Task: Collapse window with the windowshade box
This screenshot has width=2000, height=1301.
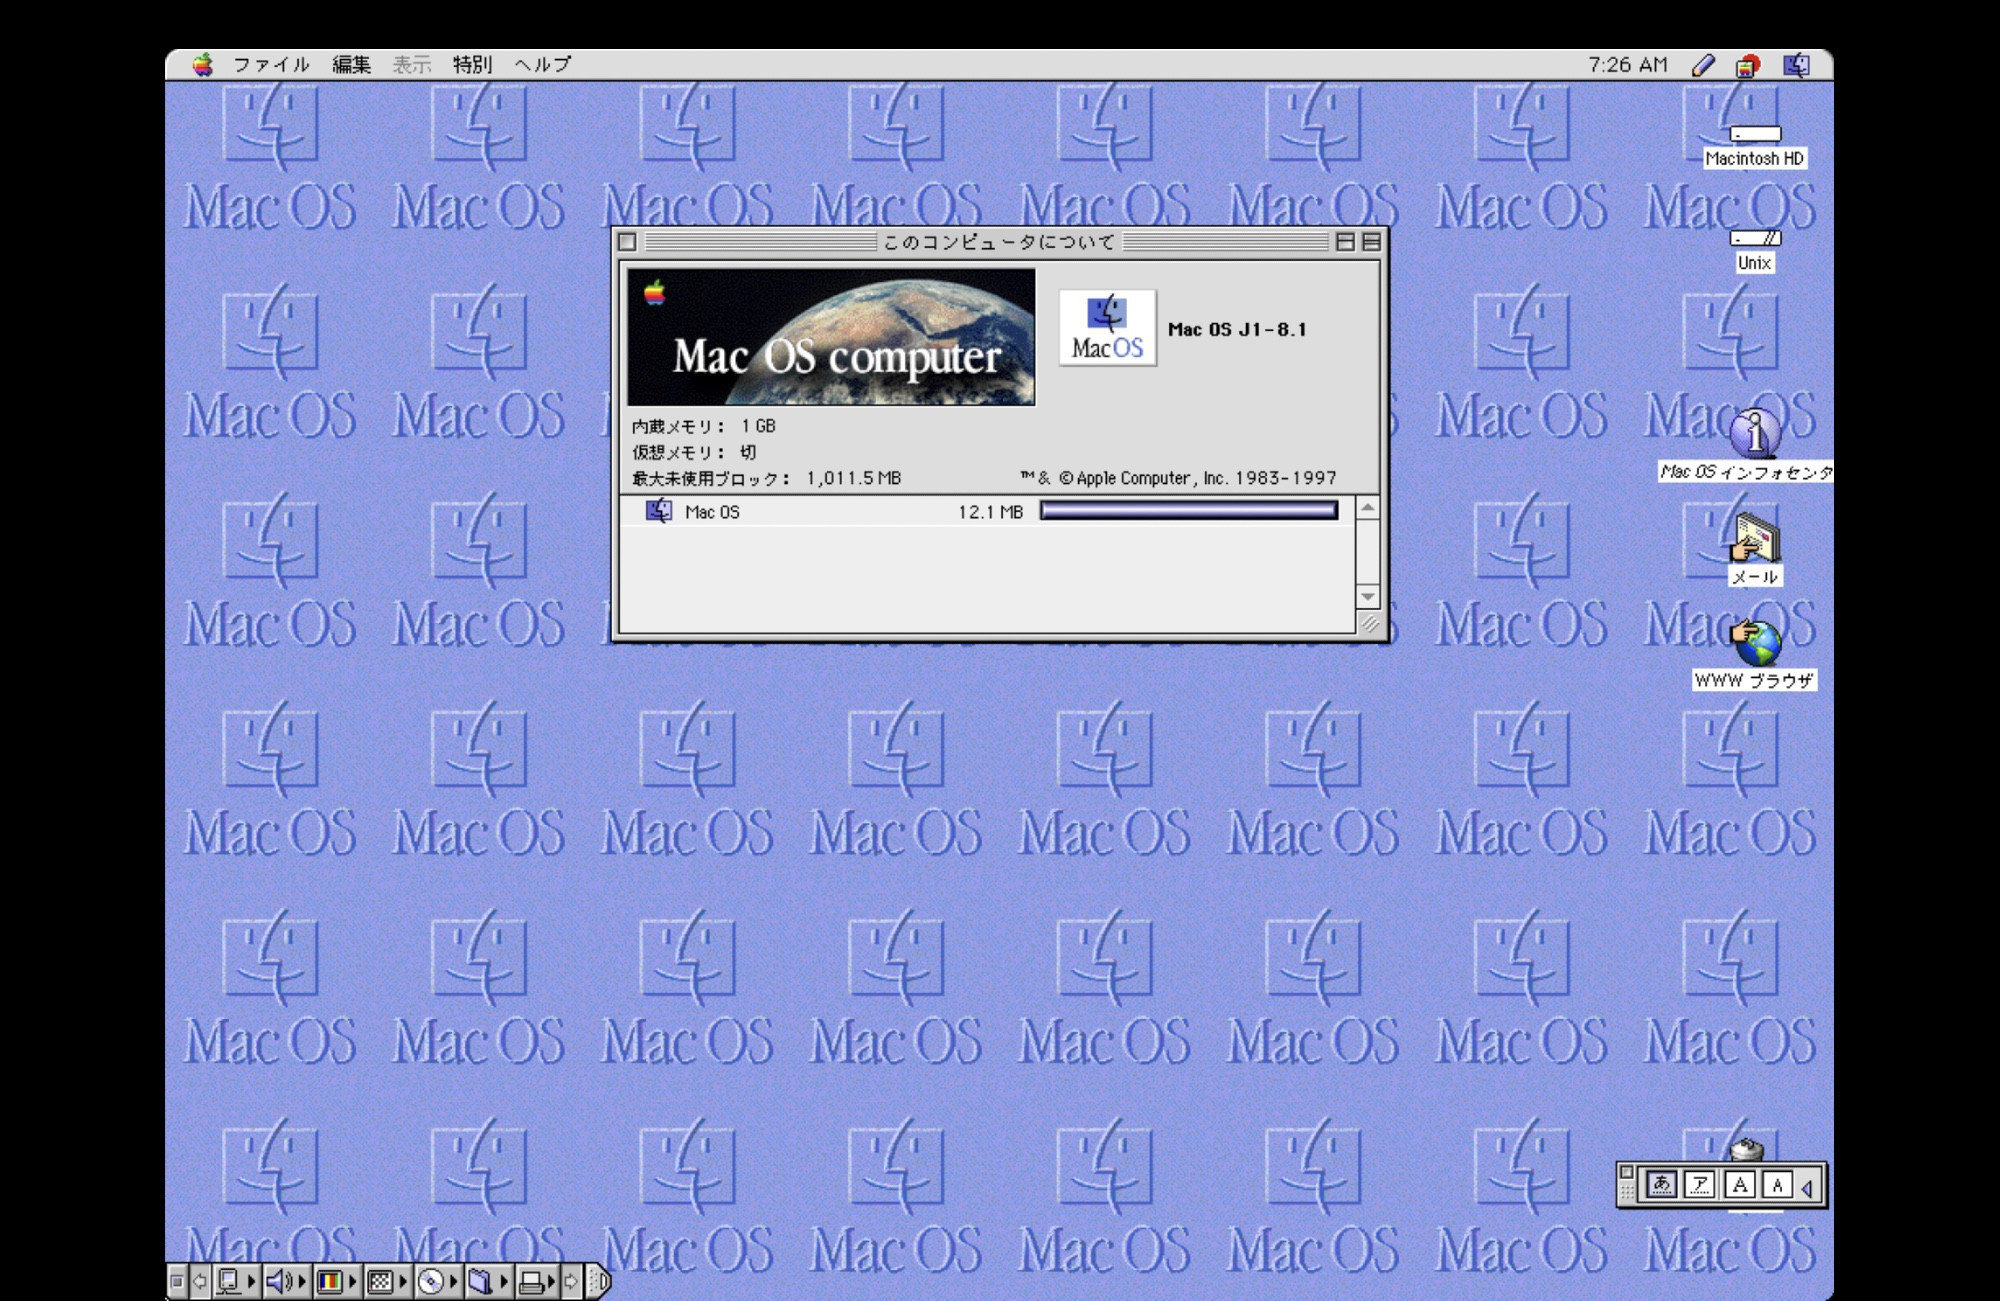Action: click(x=1371, y=242)
